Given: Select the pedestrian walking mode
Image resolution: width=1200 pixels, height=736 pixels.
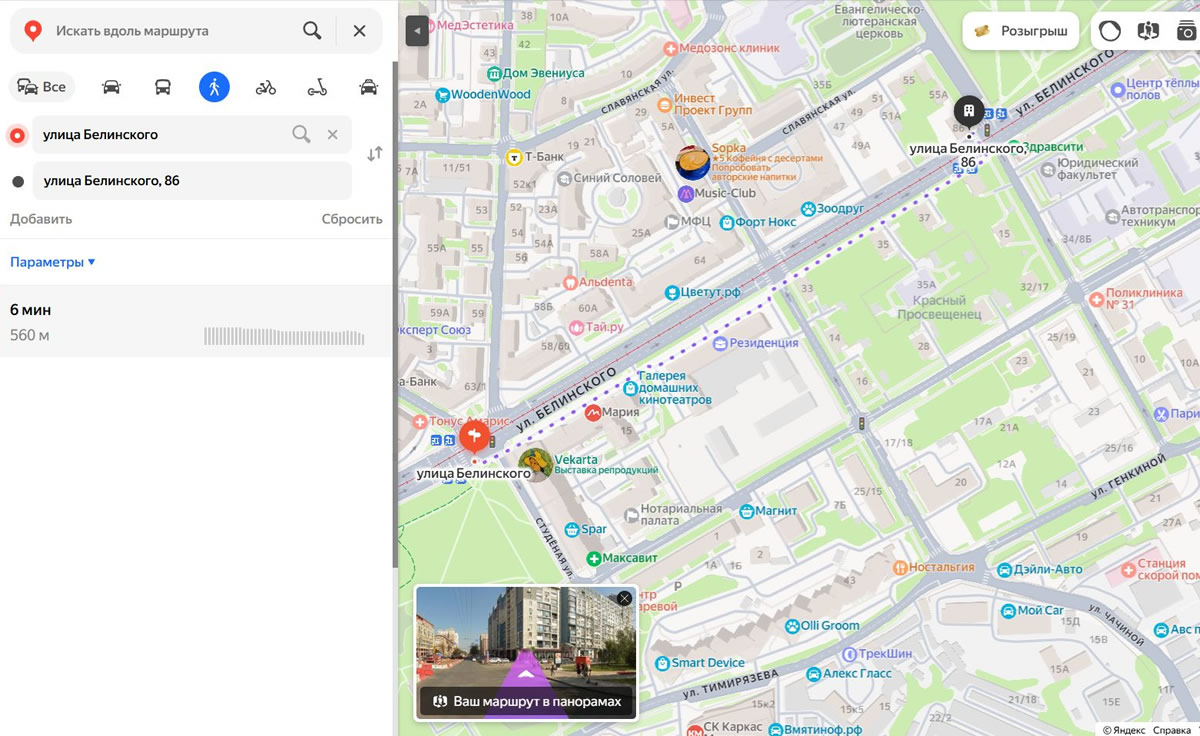Looking at the screenshot, I should tap(214, 87).
